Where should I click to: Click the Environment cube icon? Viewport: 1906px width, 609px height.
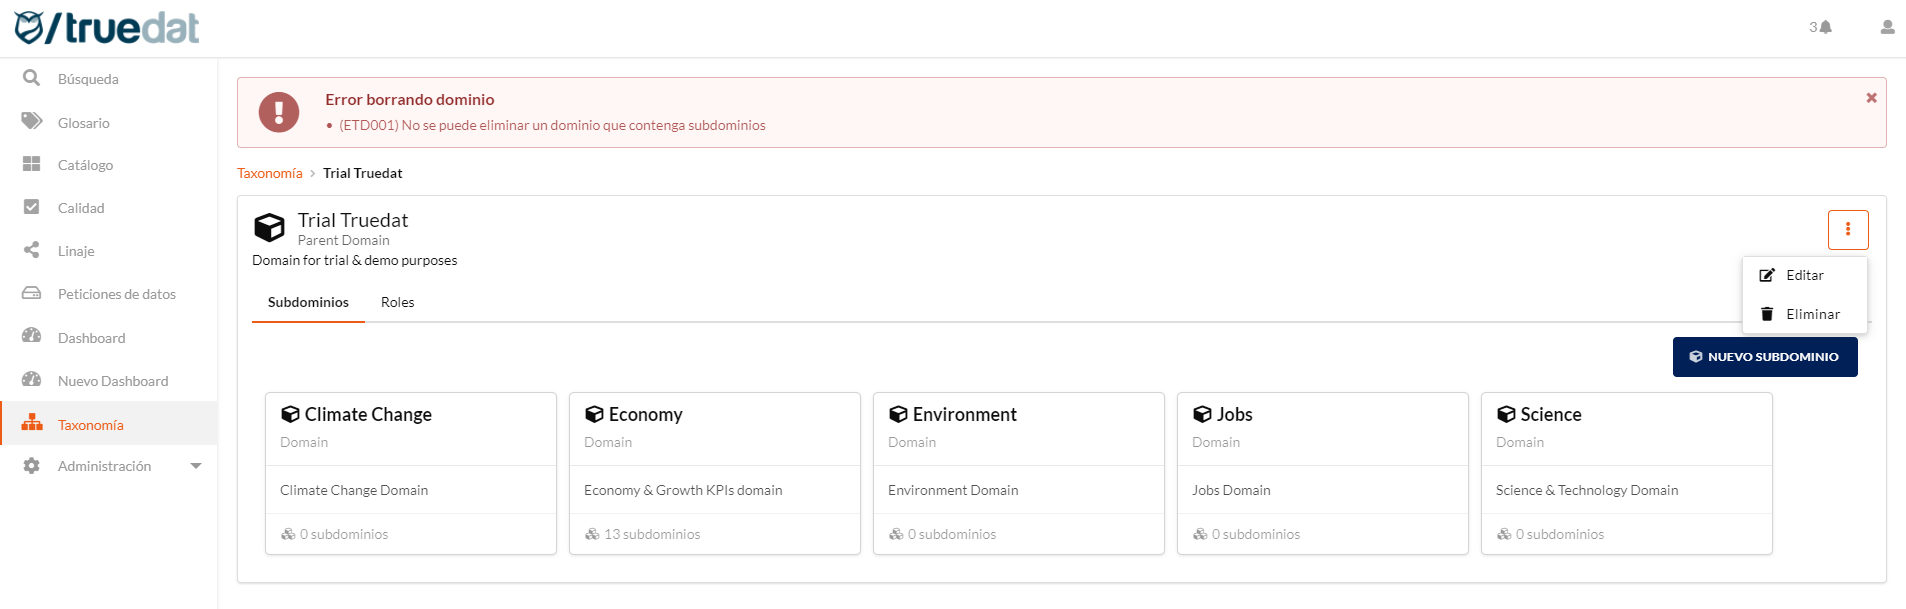point(898,414)
